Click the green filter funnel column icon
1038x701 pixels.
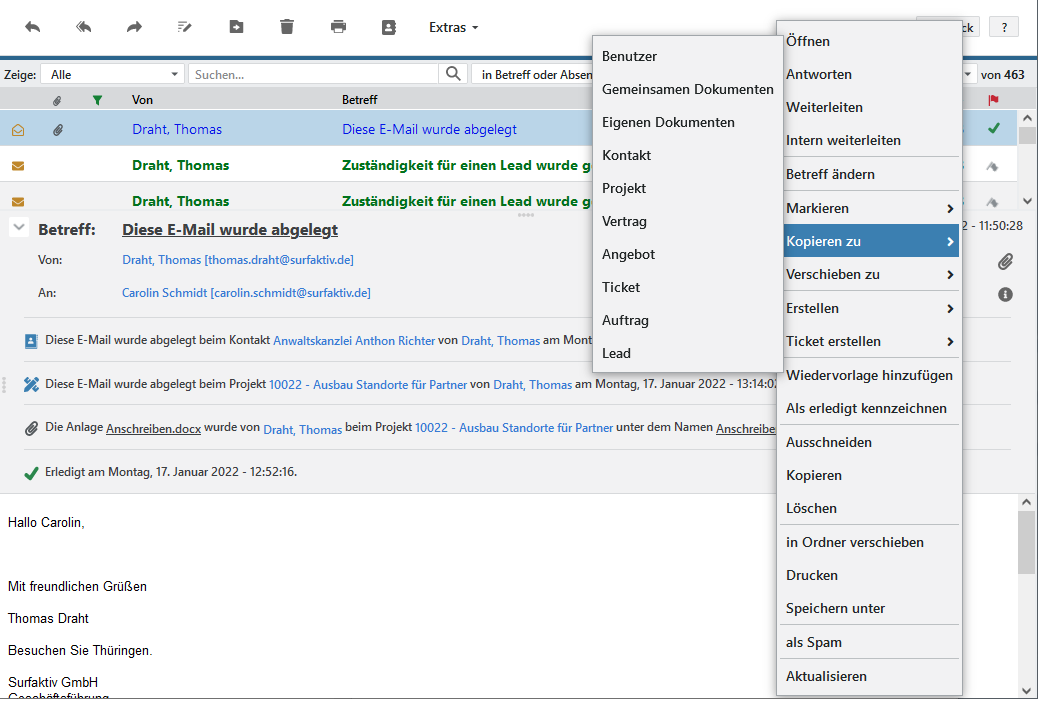tap(97, 100)
